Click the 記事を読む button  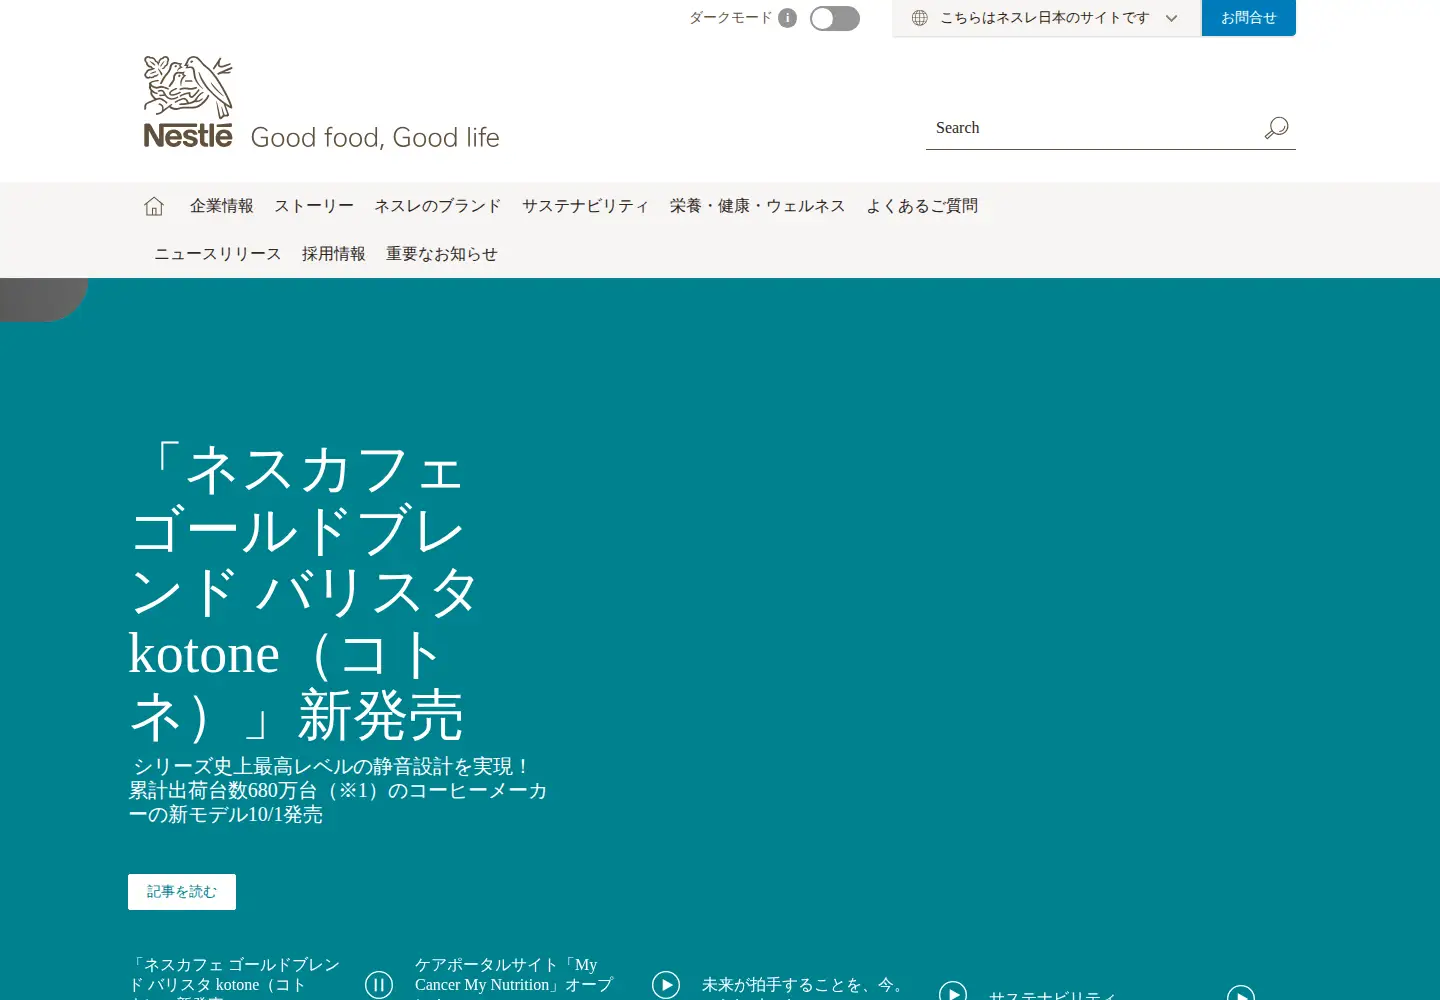pyautogui.click(x=182, y=892)
